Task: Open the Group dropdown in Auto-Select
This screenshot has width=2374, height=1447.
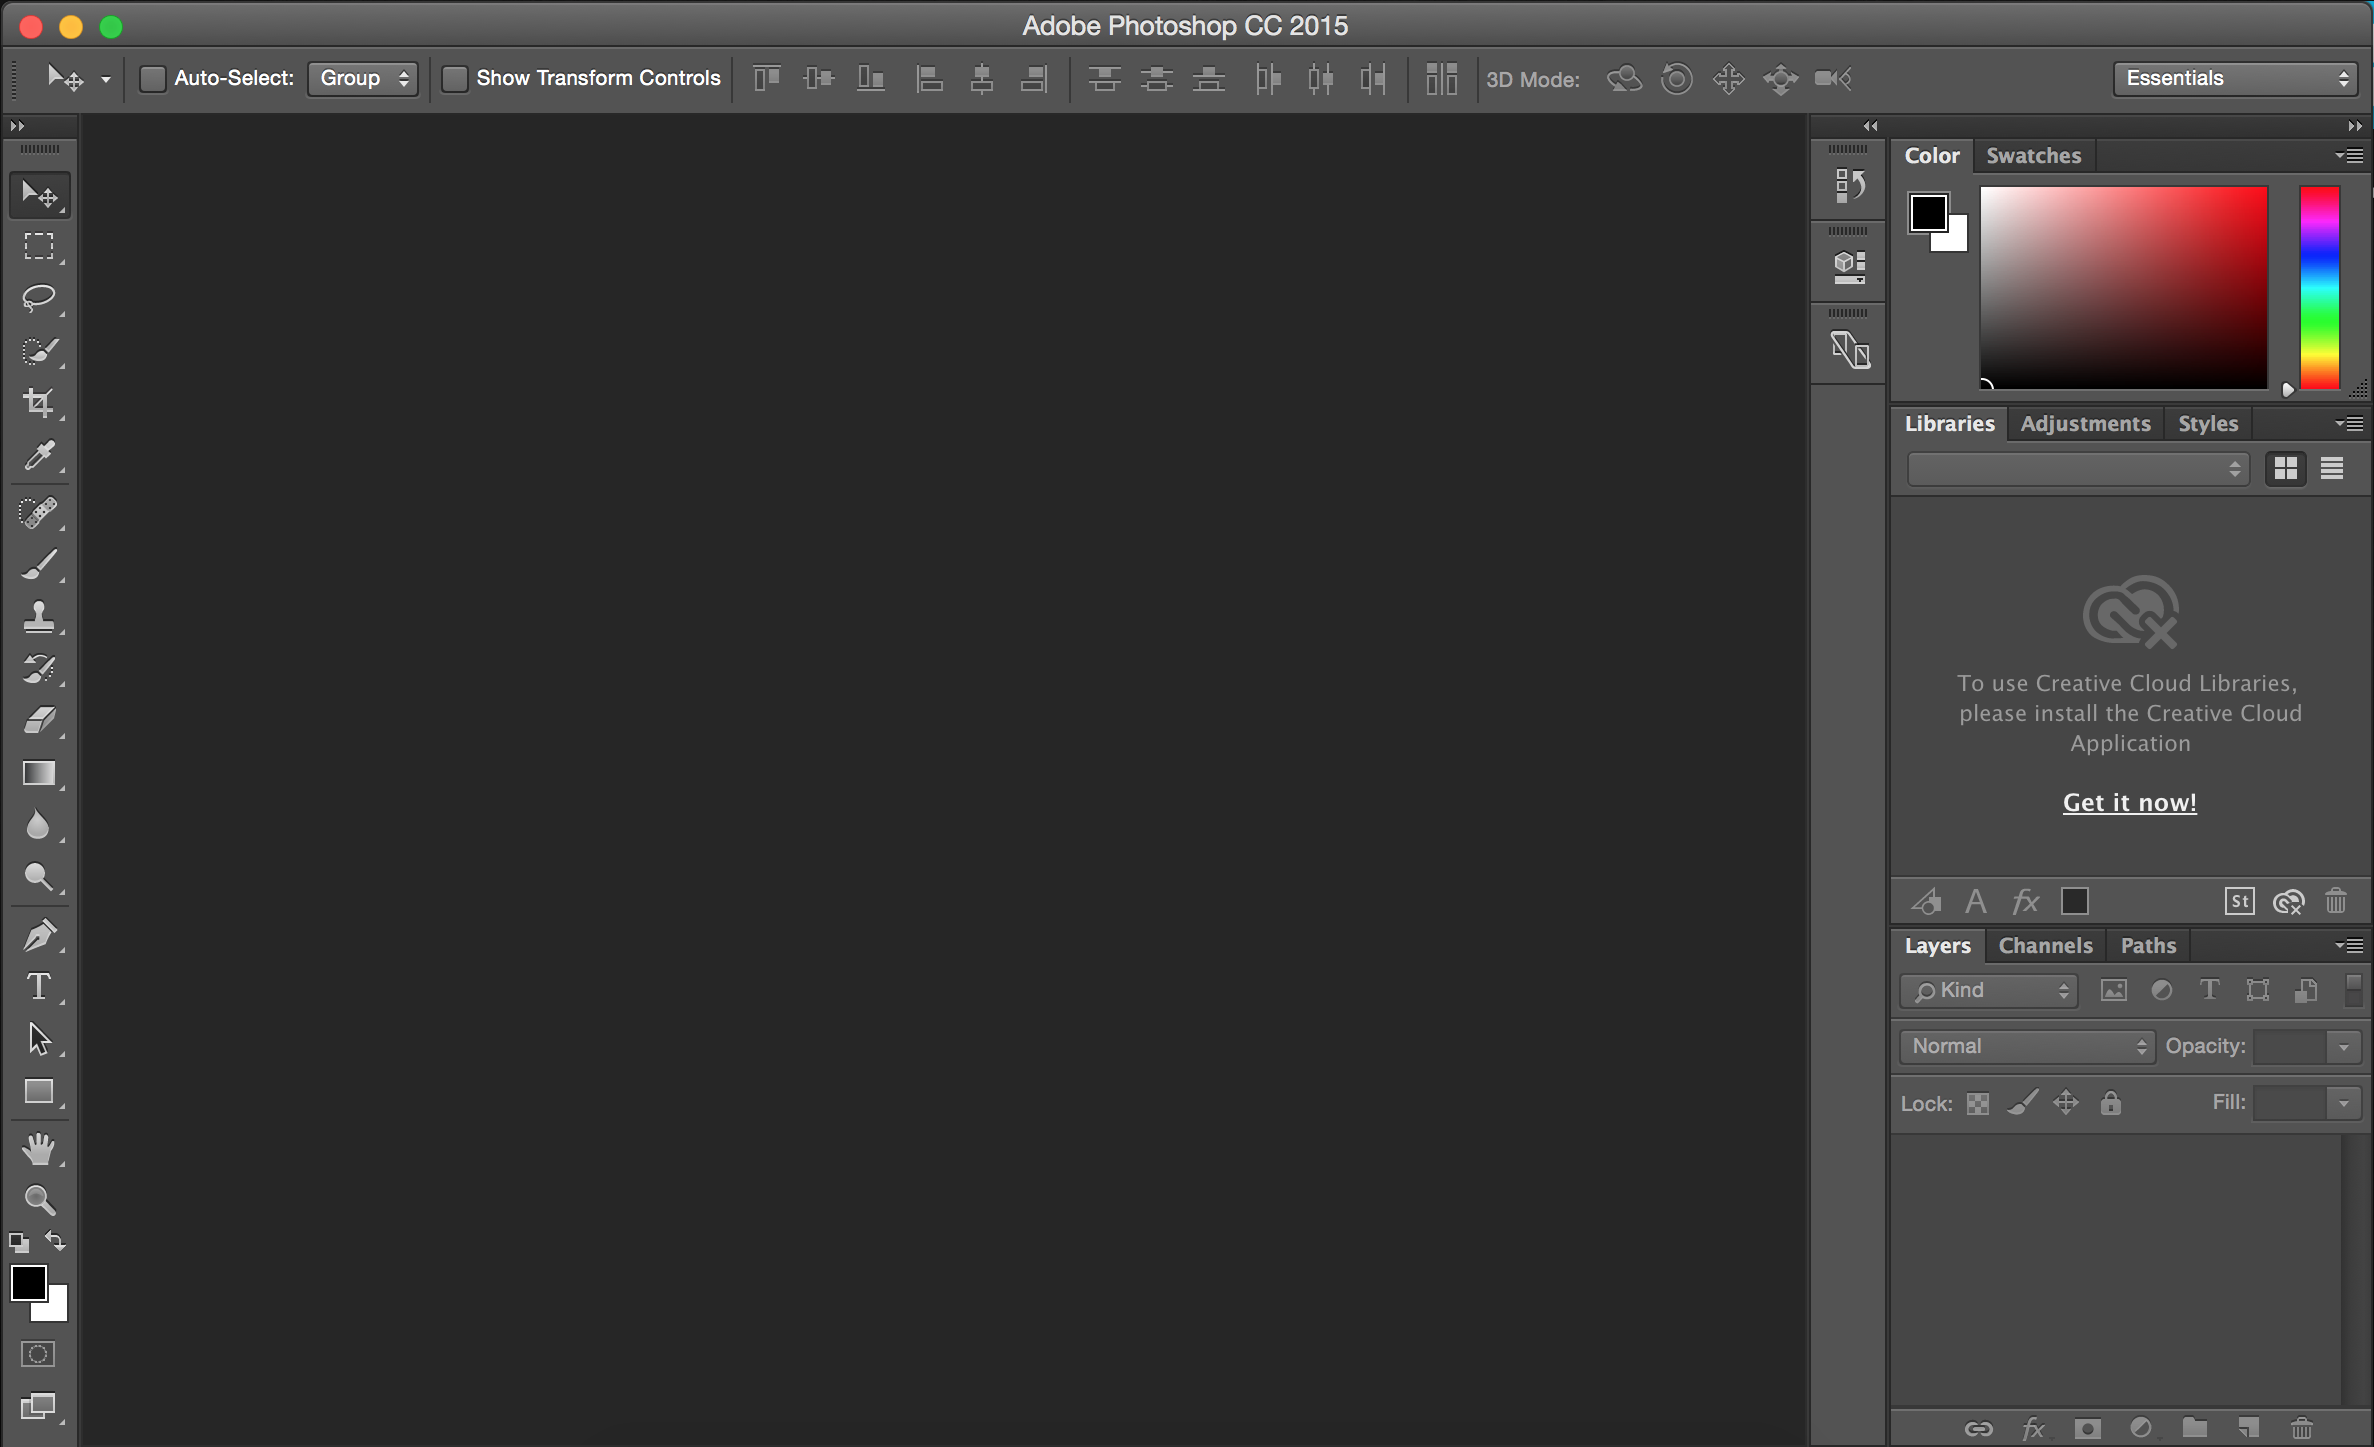Action: click(359, 78)
